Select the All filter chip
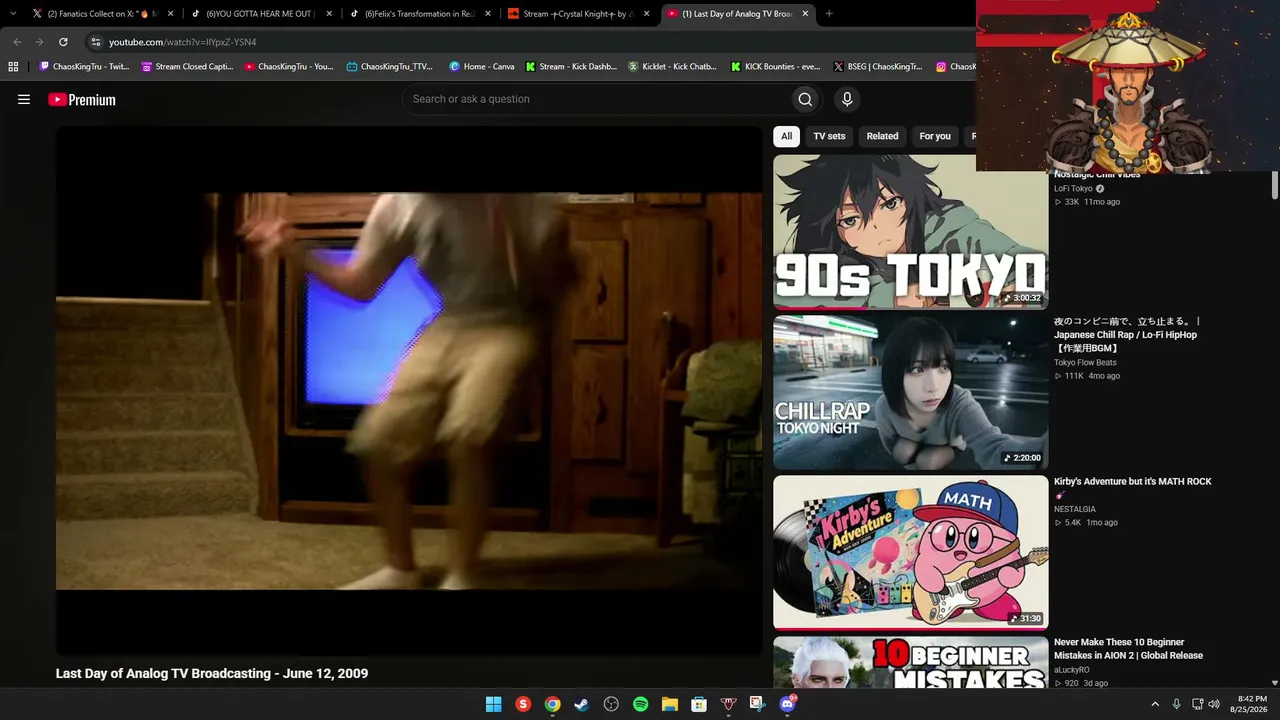 click(786, 136)
